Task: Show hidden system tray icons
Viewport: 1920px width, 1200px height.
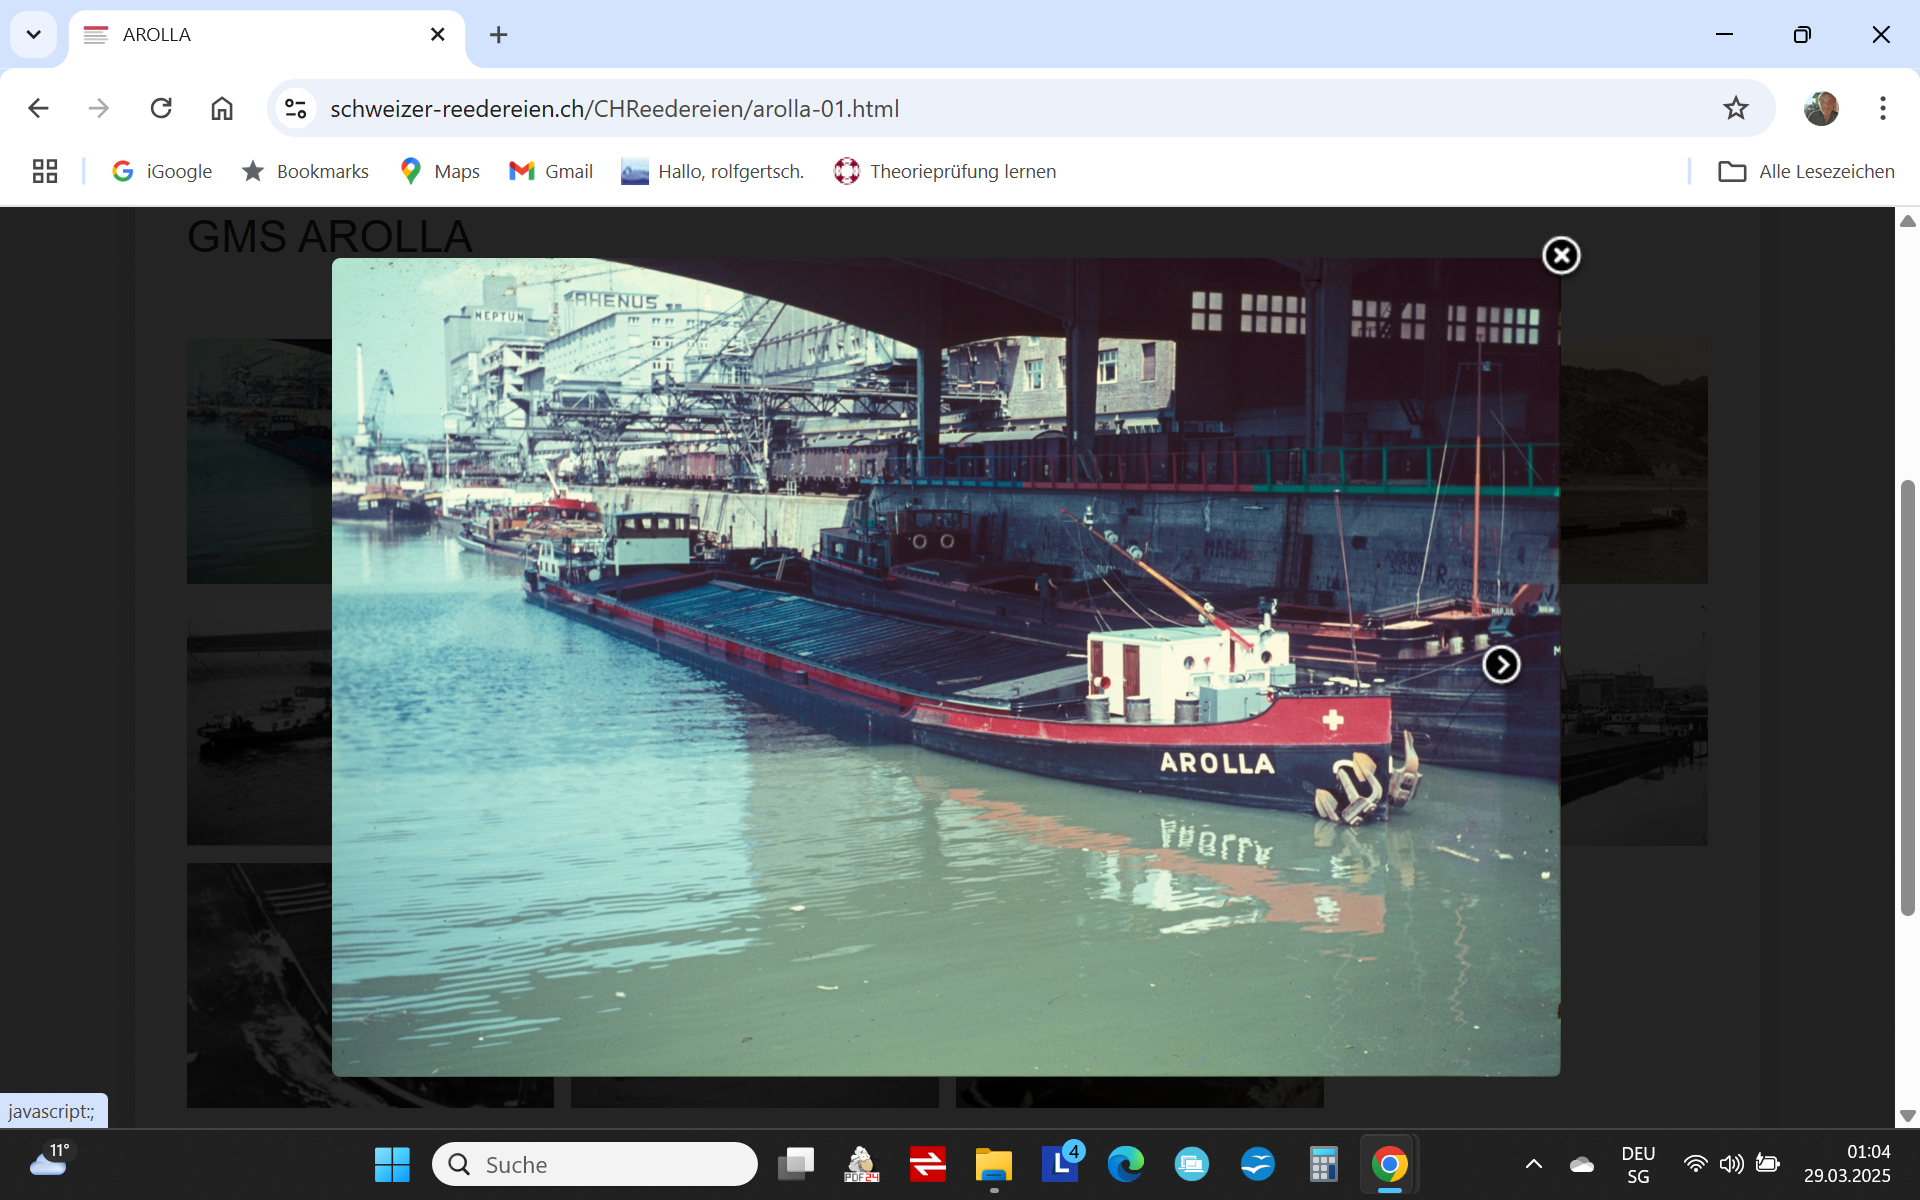Action: (x=1533, y=1164)
